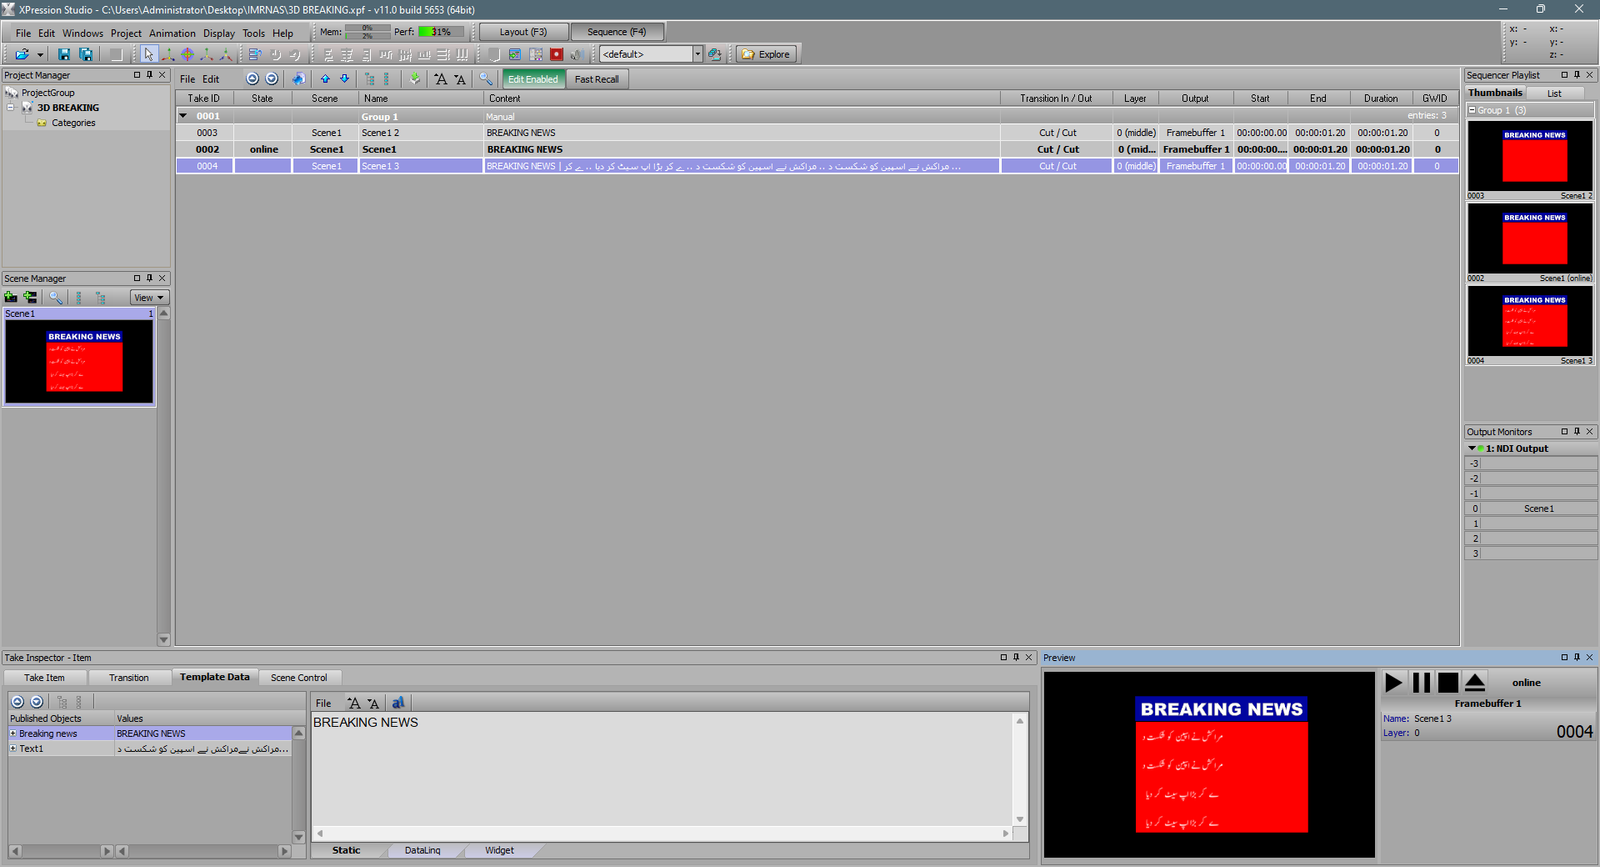
Task: Open the Tools menu
Action: [253, 33]
